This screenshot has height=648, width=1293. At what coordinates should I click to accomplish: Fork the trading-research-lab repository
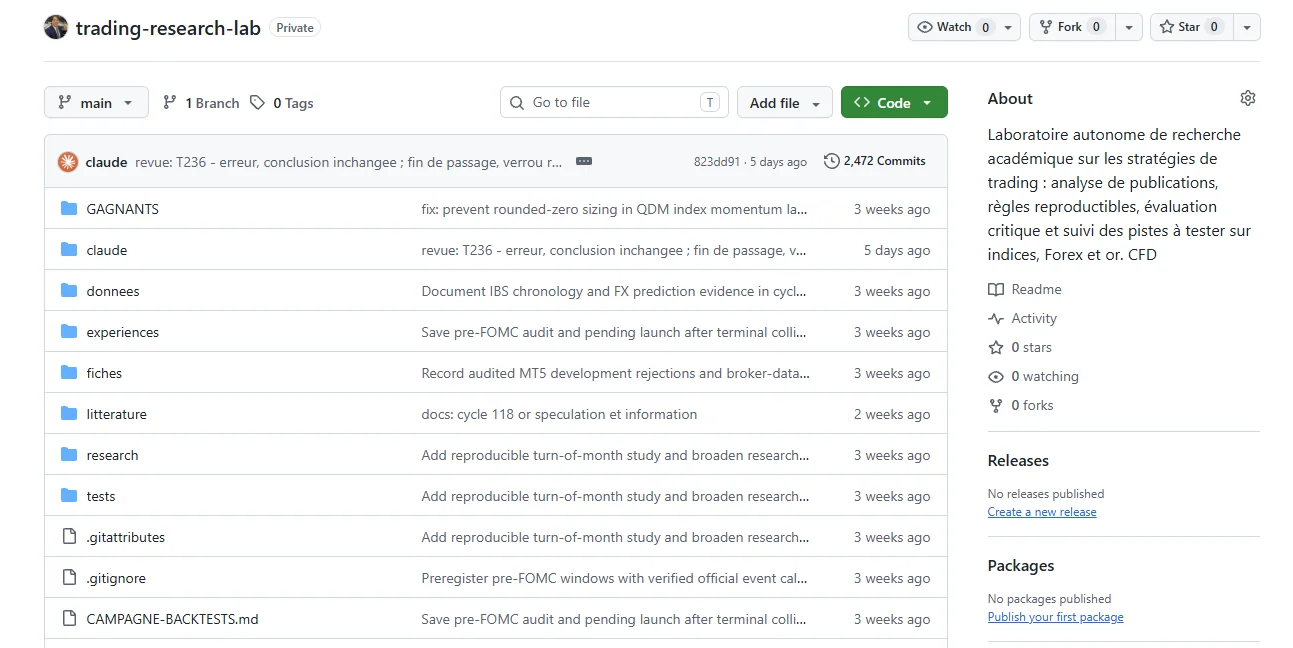1072,27
